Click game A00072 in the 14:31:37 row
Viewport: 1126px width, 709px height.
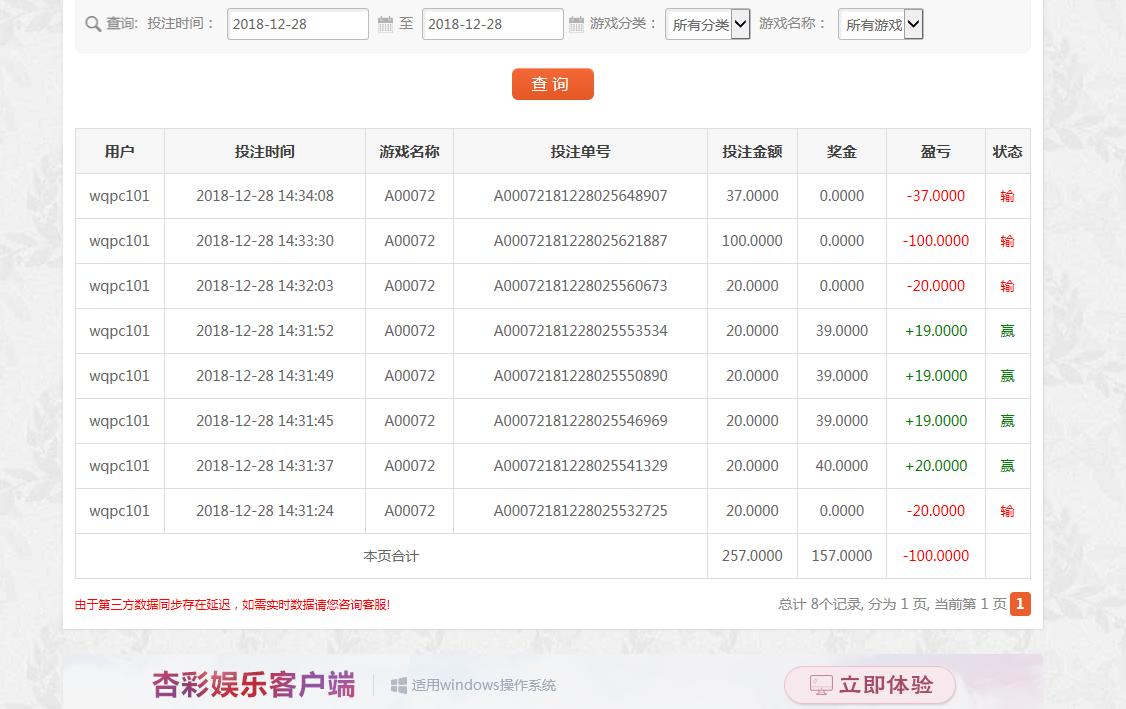pos(409,466)
